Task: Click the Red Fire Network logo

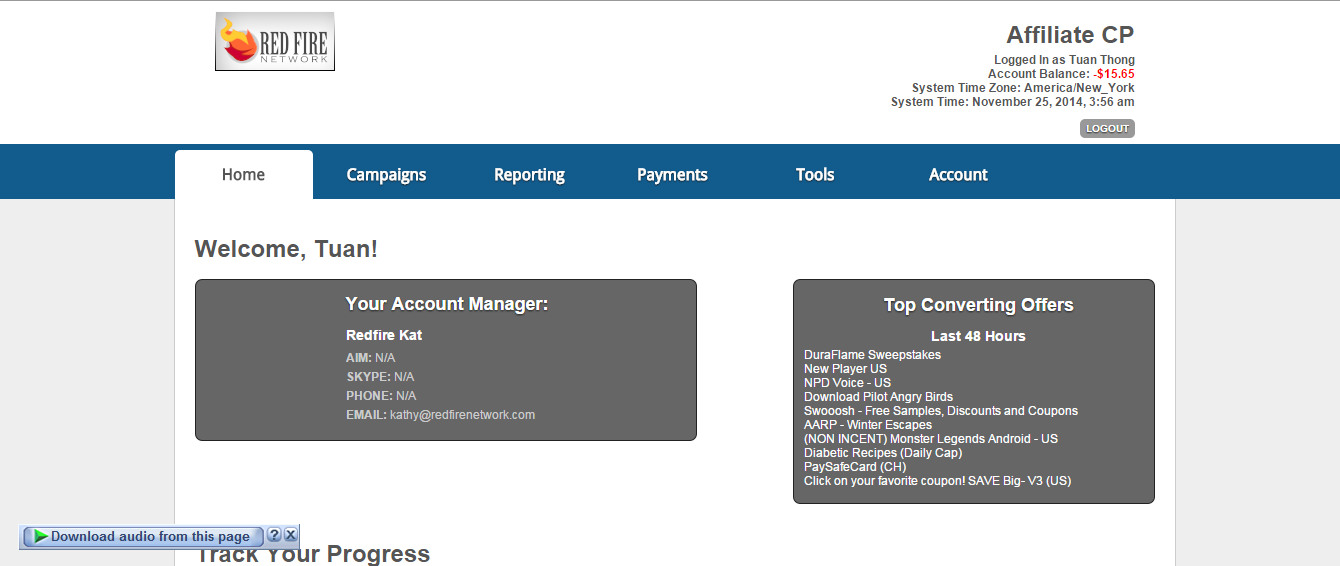Action: click(275, 41)
